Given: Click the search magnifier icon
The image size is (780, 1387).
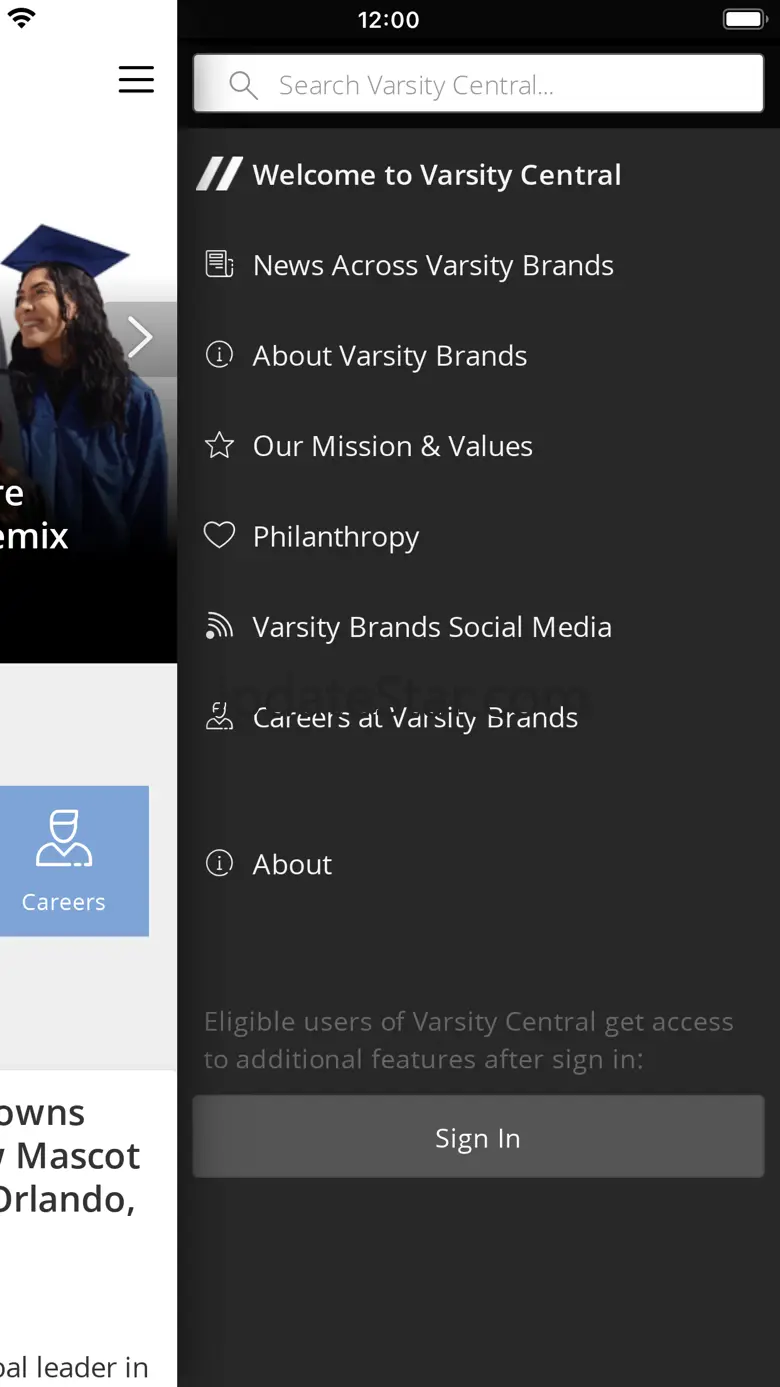Looking at the screenshot, I should pos(243,85).
